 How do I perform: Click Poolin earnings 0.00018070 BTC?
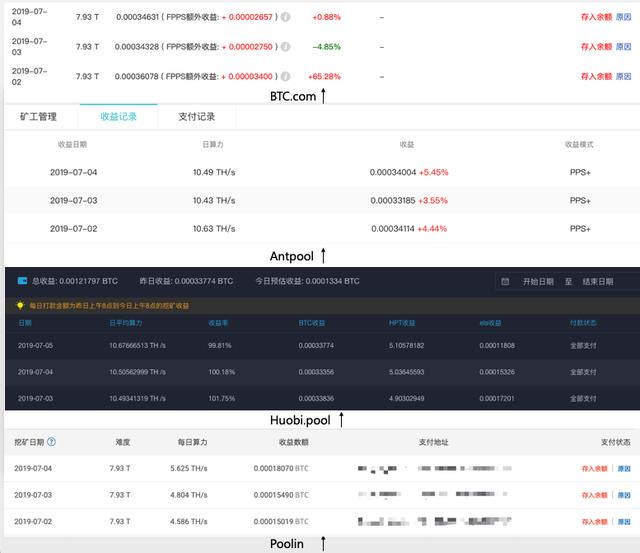tap(281, 469)
